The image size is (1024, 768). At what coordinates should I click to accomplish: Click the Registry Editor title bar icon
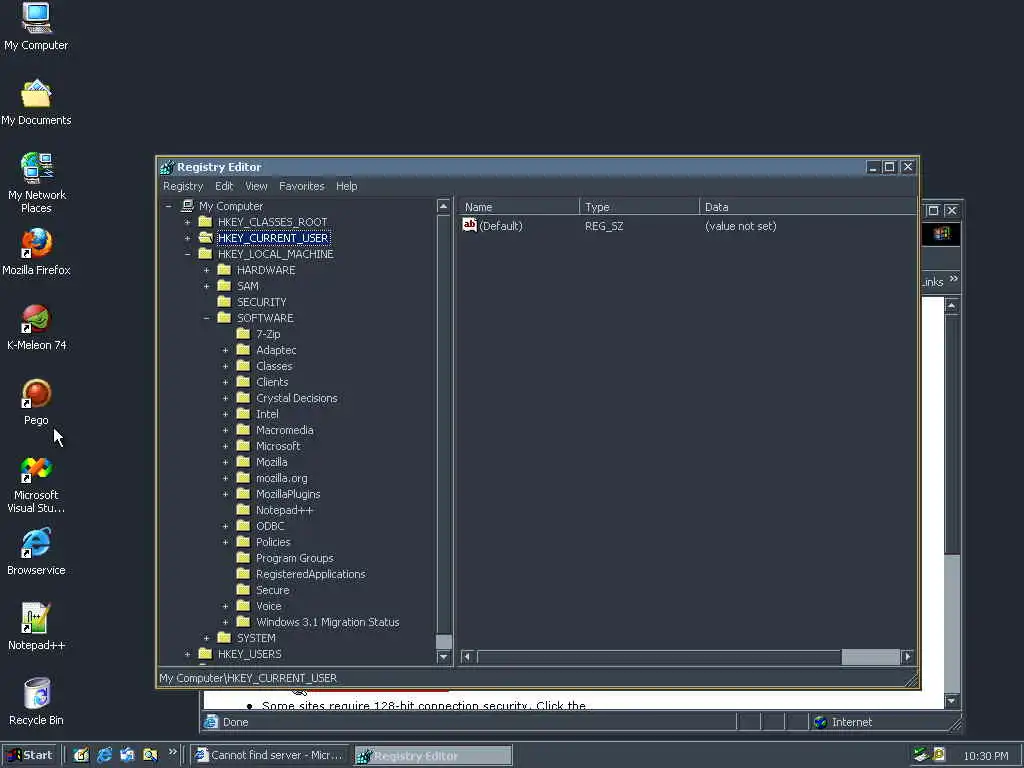(167, 167)
